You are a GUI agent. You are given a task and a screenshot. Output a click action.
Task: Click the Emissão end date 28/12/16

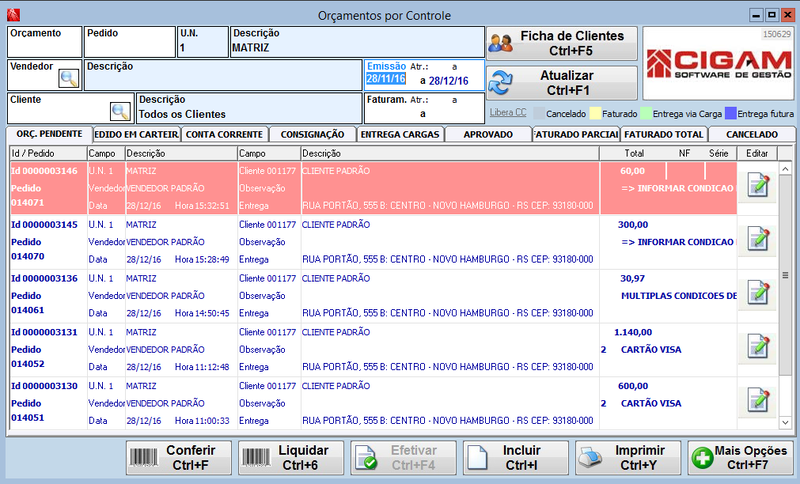(x=448, y=81)
